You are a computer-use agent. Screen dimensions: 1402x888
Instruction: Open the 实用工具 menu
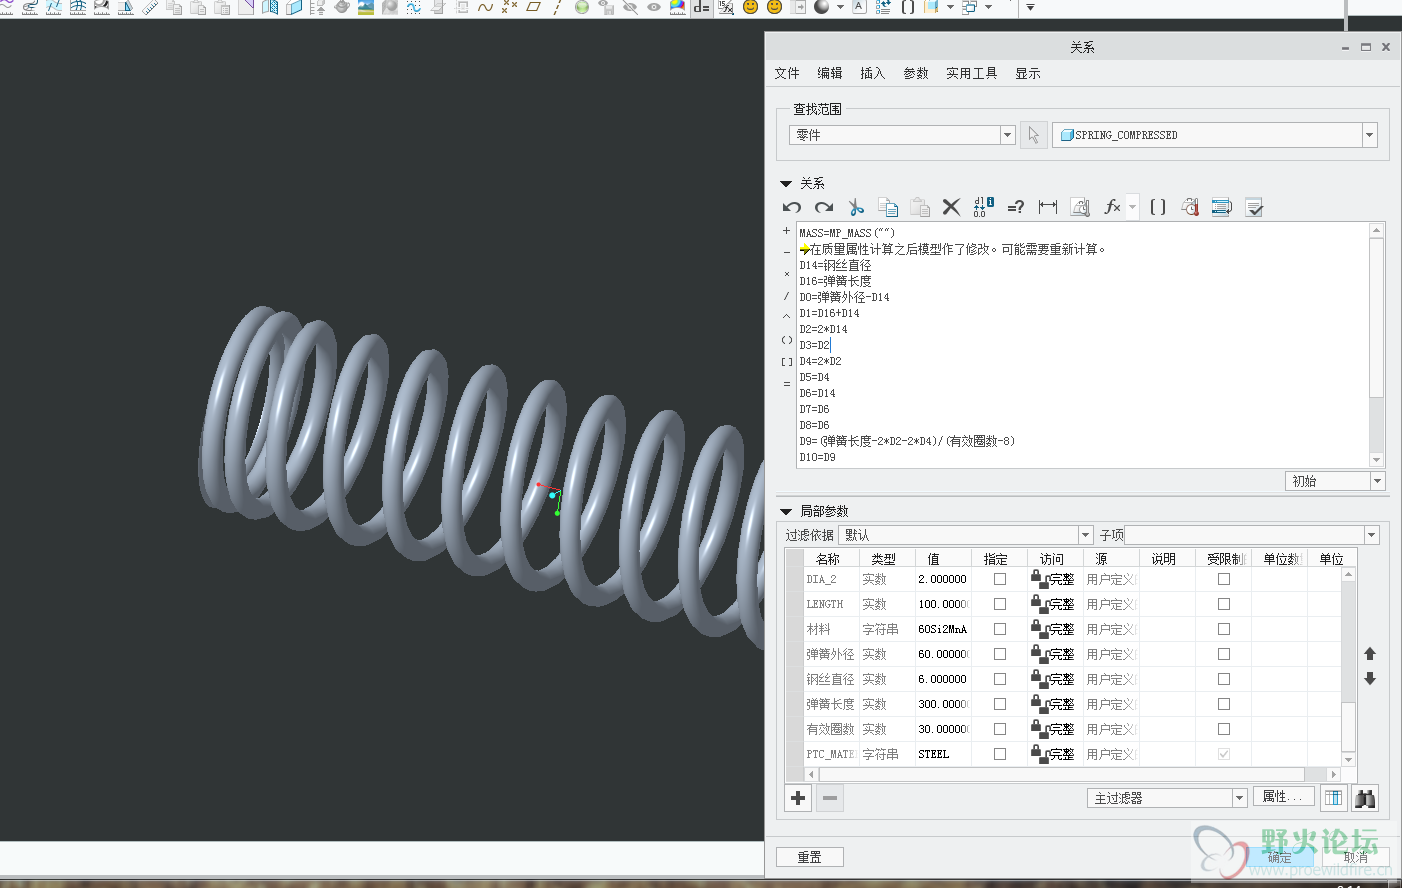pyautogui.click(x=972, y=73)
